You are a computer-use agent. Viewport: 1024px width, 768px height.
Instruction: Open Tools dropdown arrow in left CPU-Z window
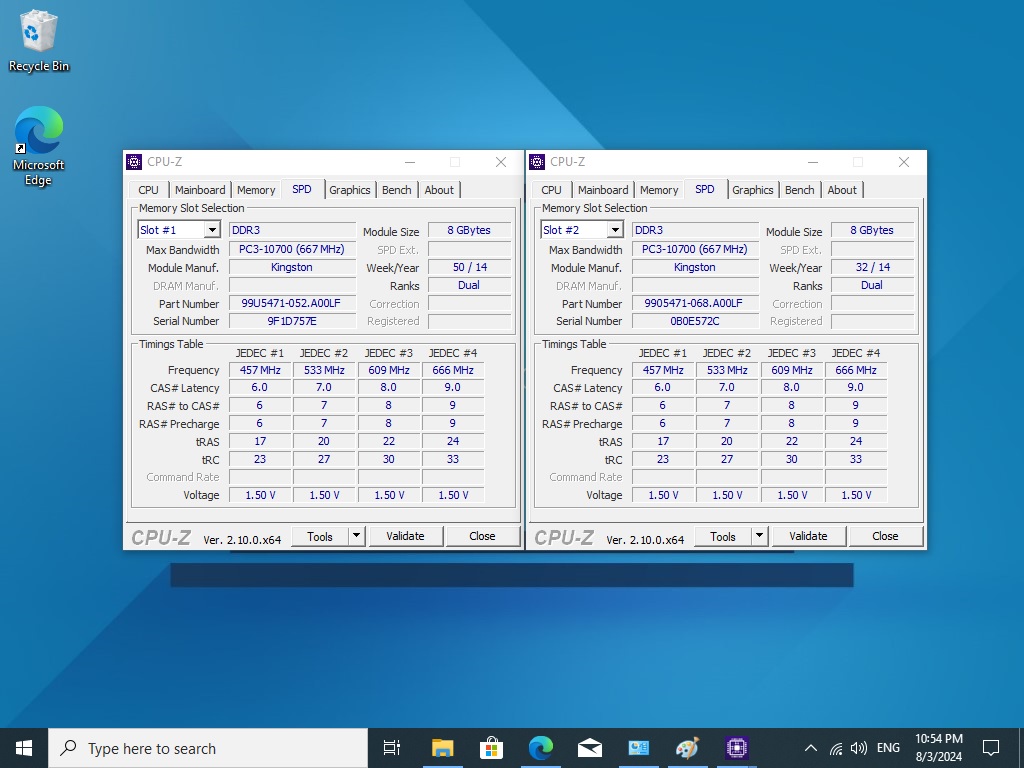point(356,536)
